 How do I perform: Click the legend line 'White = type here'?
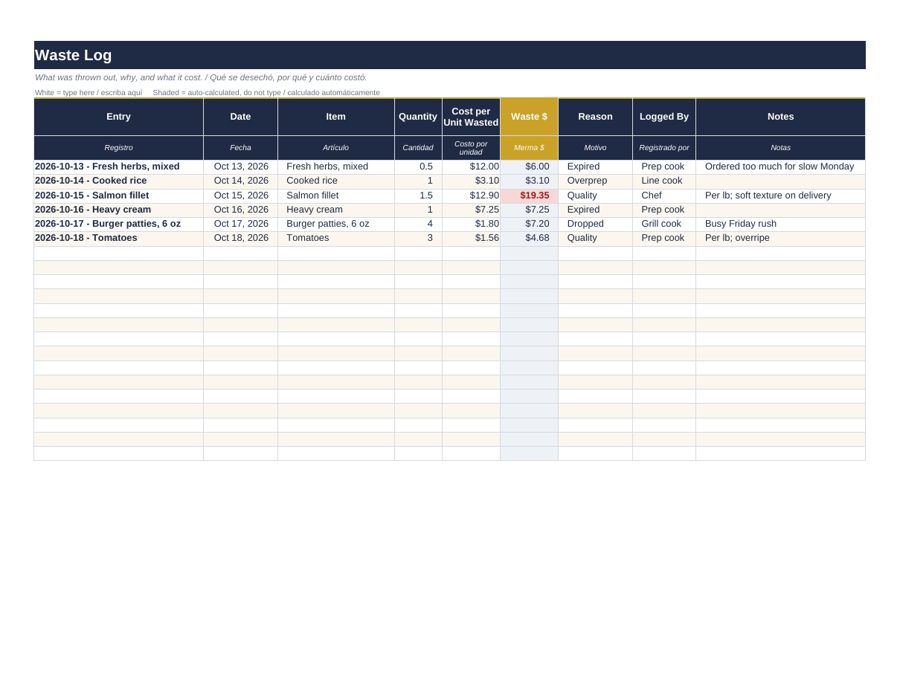207,92
